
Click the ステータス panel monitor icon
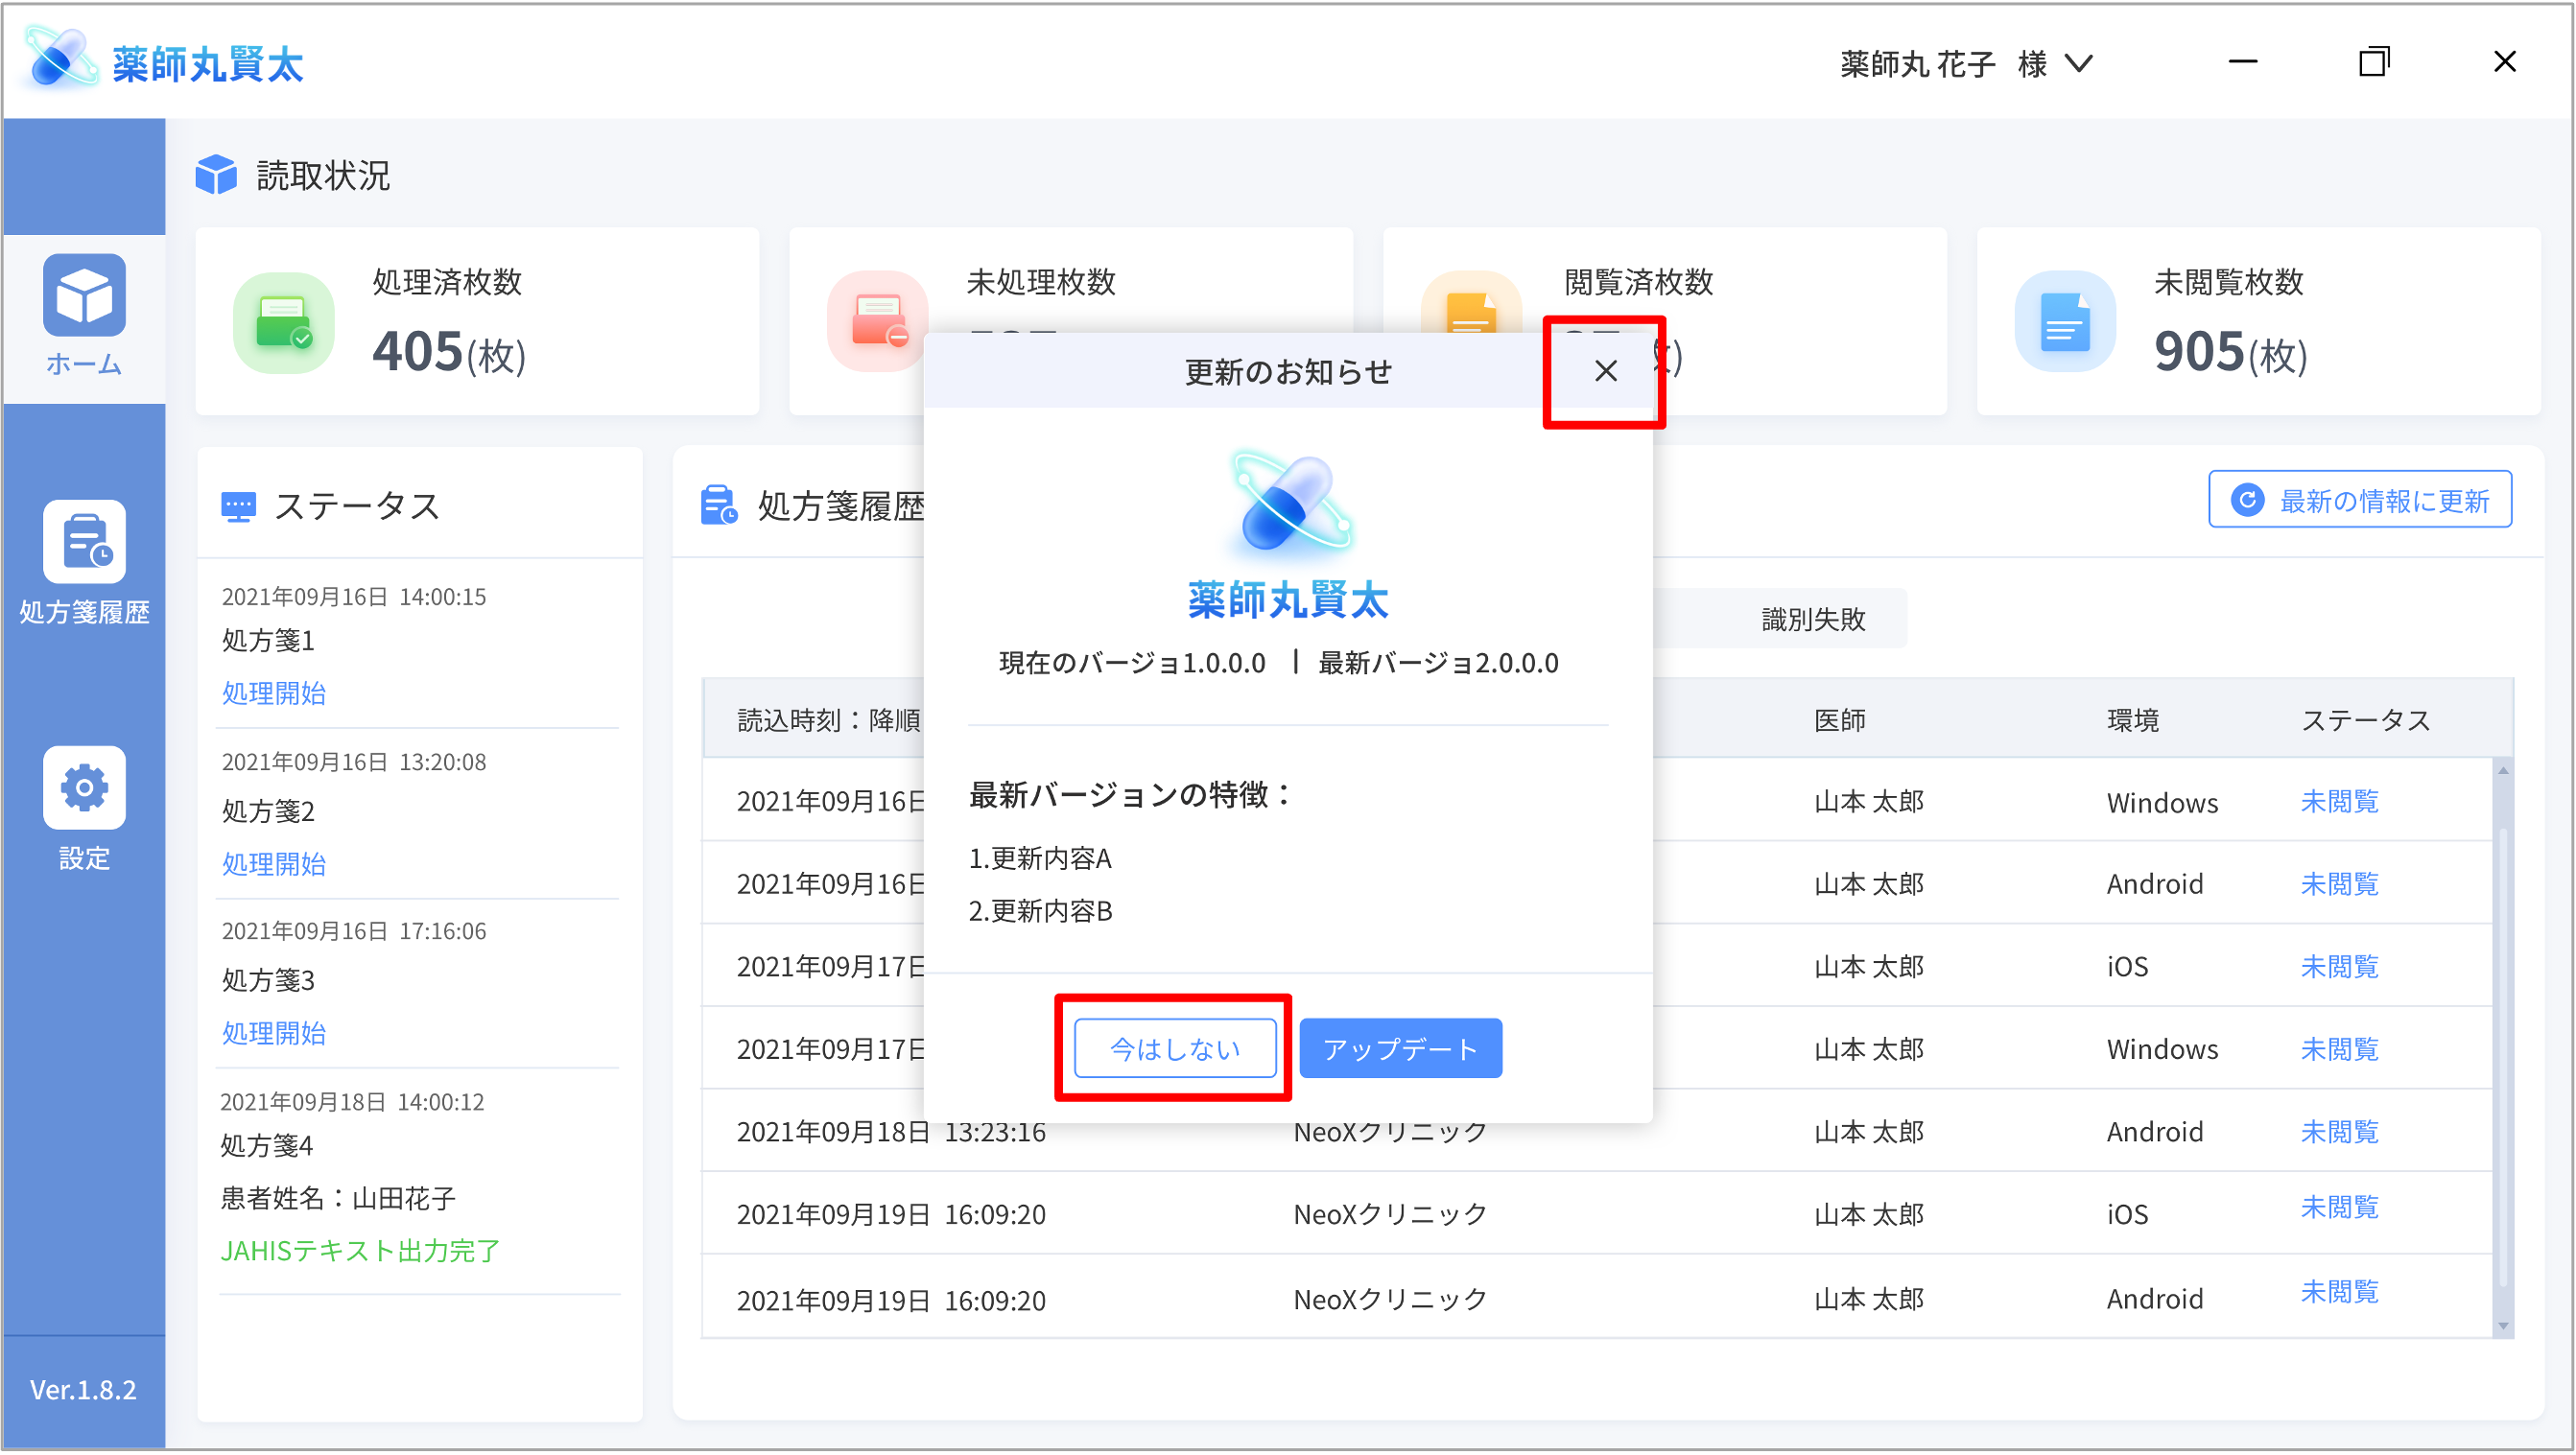238,507
